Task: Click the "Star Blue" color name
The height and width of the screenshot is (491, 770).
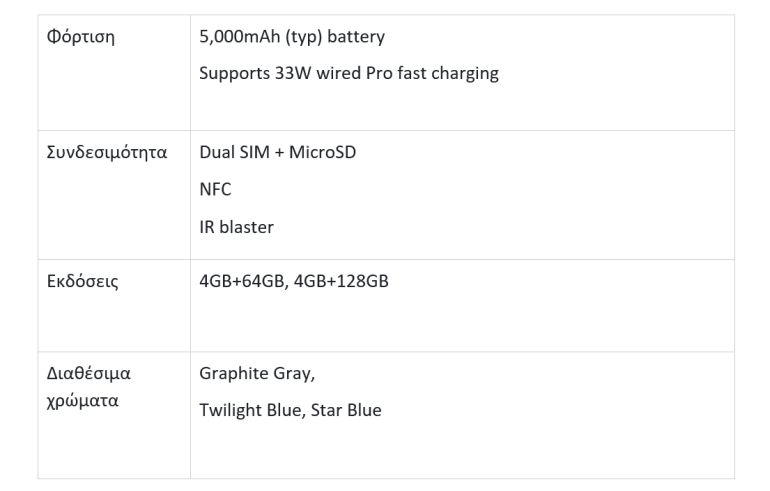Action: tap(346, 410)
